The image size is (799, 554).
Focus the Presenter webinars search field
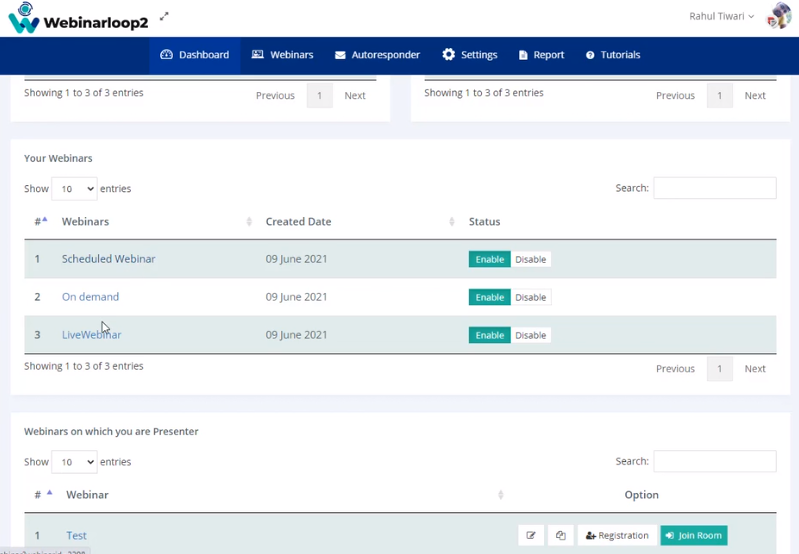[715, 461]
